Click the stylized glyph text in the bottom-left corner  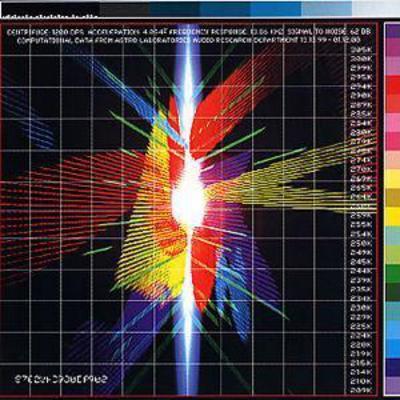[62, 379]
